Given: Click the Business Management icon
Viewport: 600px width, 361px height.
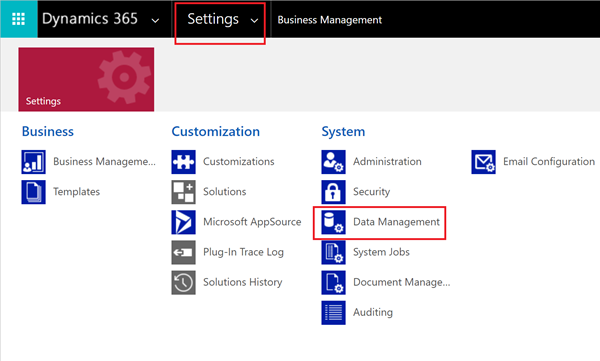Looking at the screenshot, I should [x=33, y=162].
